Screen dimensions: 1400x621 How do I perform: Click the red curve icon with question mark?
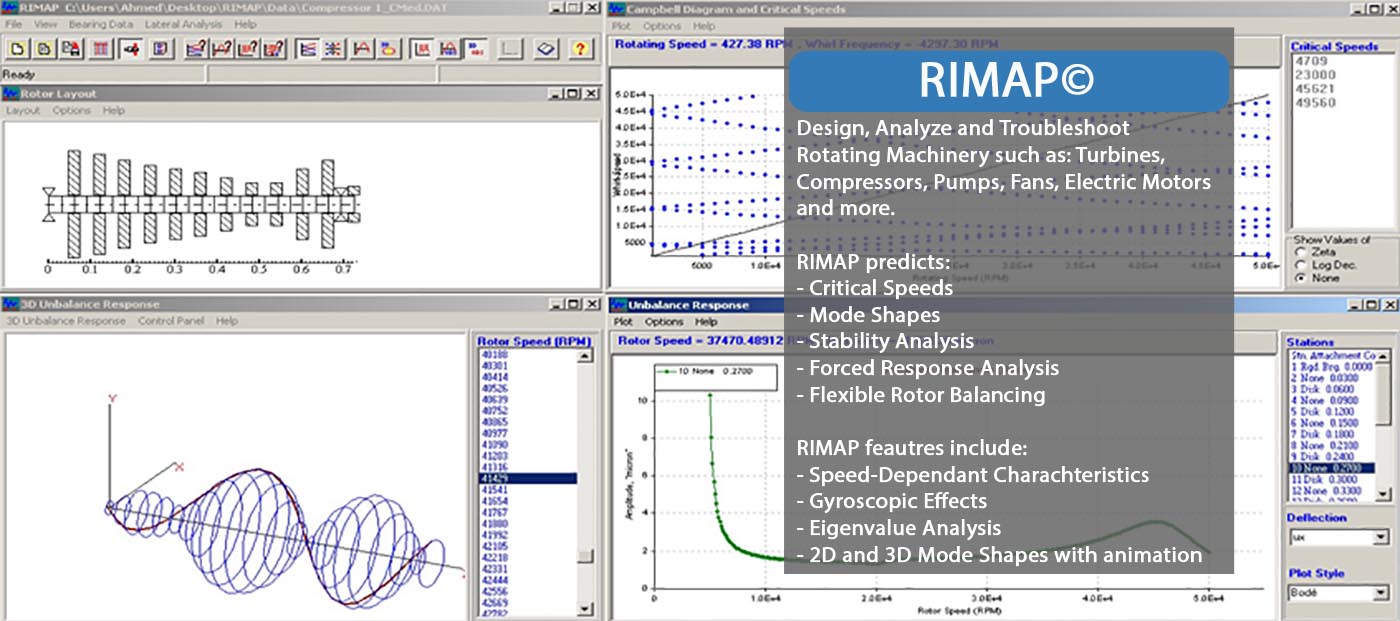tap(222, 49)
